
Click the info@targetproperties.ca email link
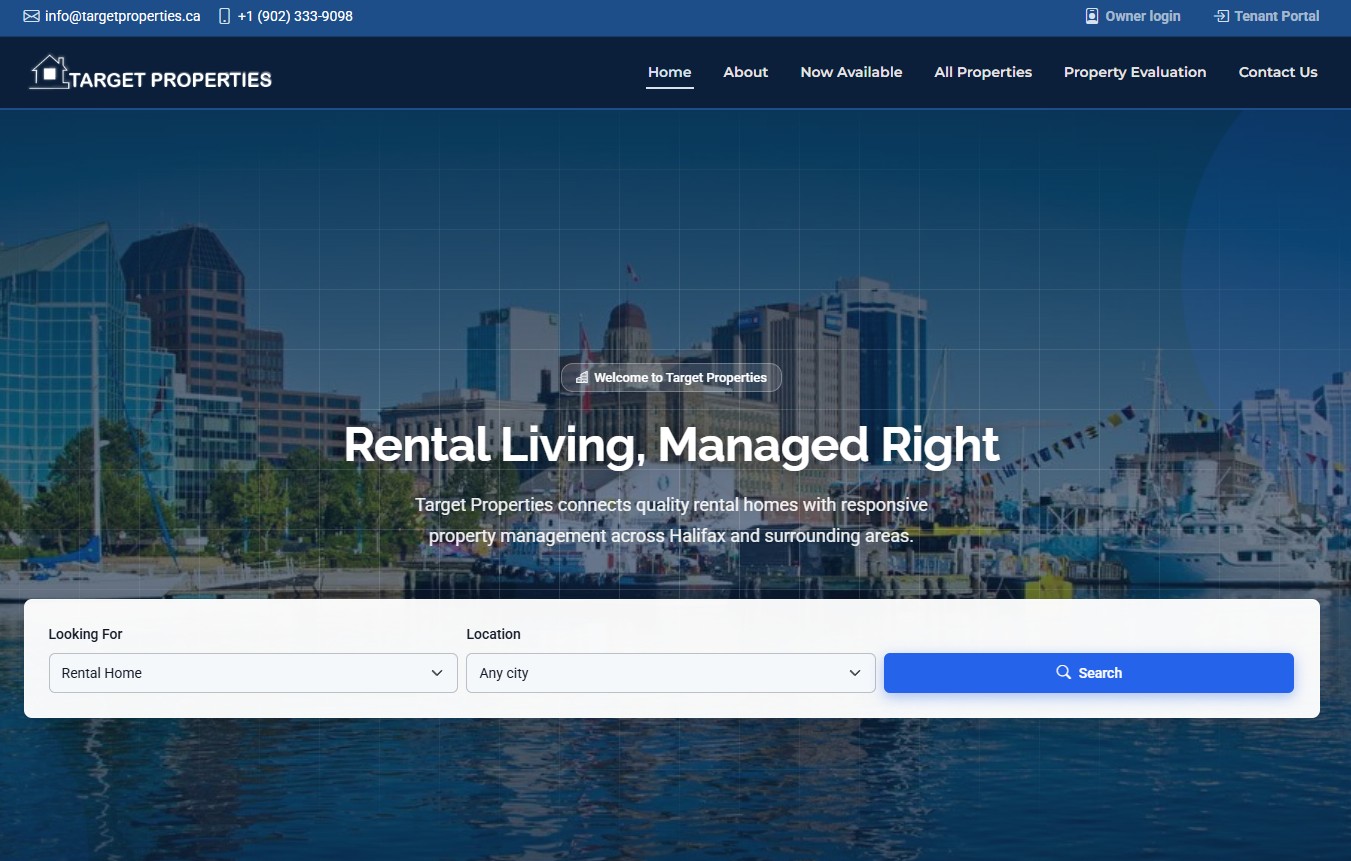point(122,17)
